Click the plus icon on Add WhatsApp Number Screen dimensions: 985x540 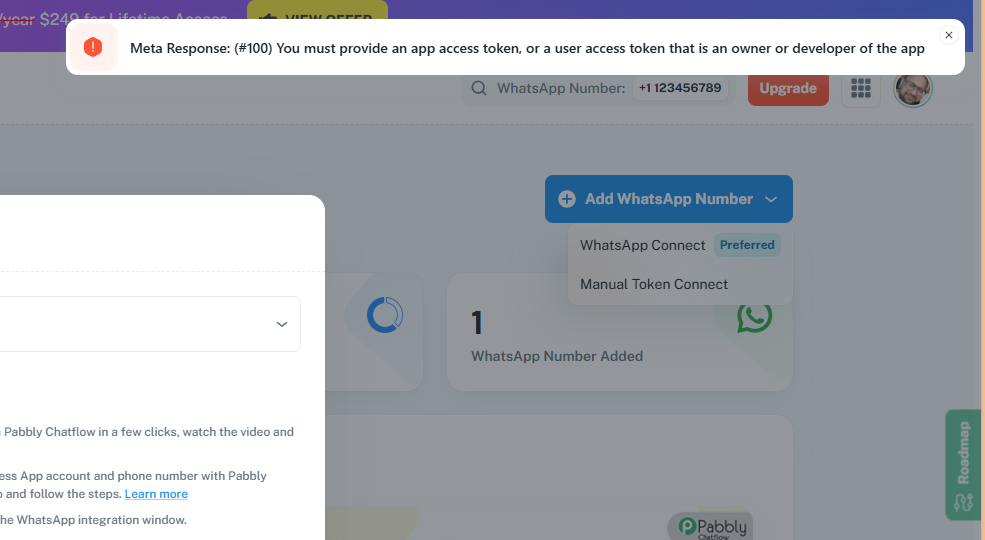tap(567, 199)
